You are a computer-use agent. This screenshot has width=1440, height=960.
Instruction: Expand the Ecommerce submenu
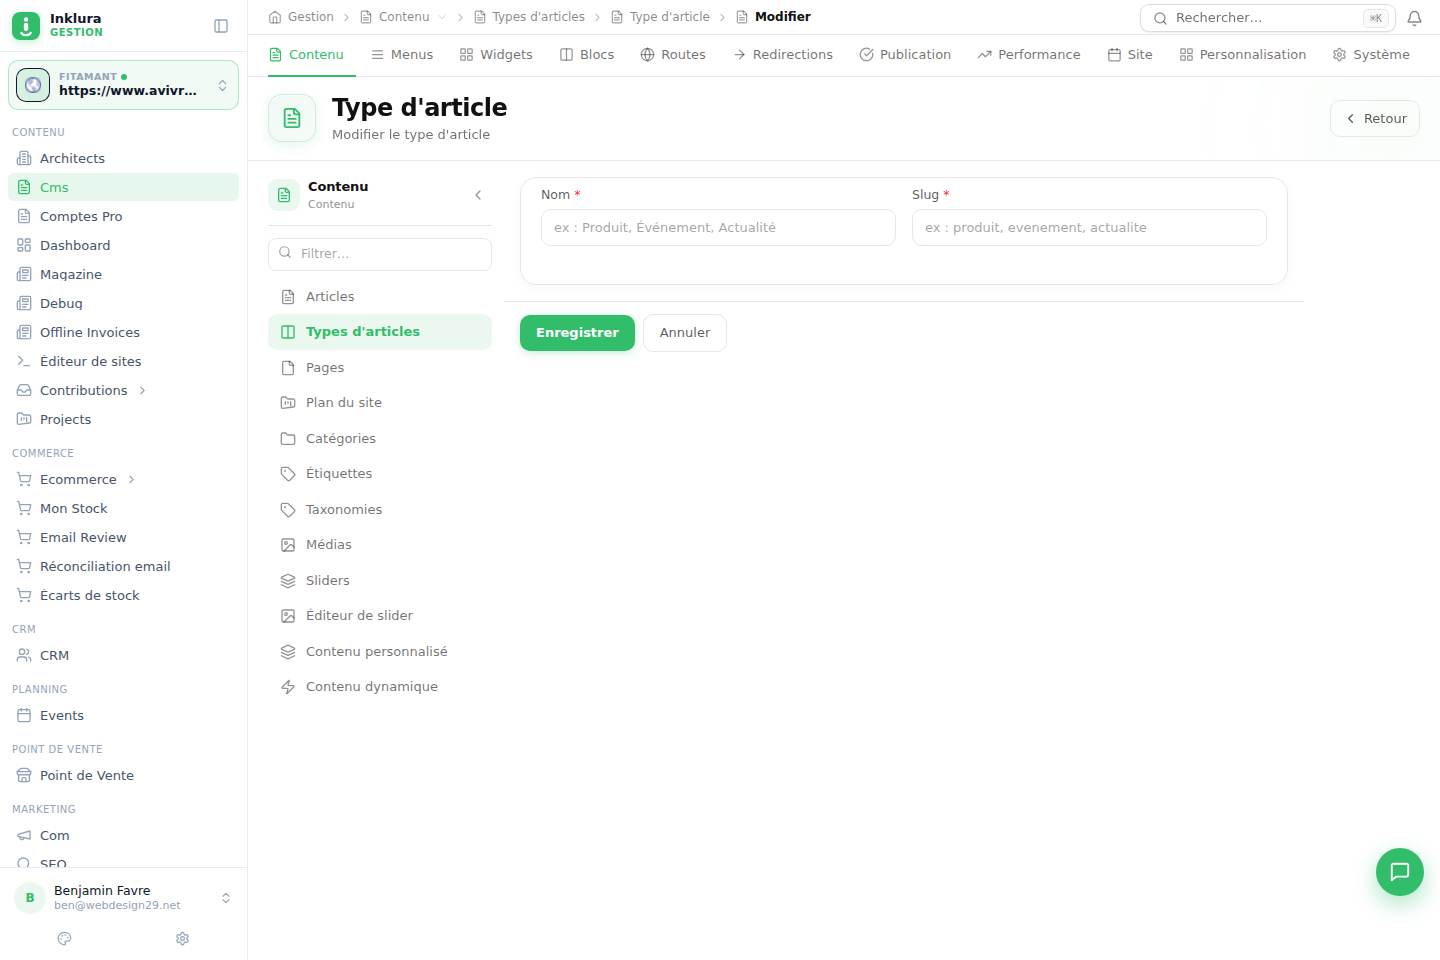click(x=131, y=480)
